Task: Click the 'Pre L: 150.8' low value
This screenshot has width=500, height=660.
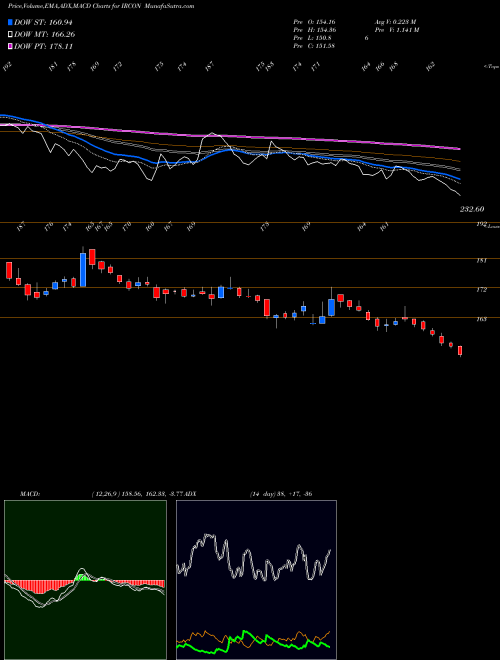Action: tap(312, 38)
